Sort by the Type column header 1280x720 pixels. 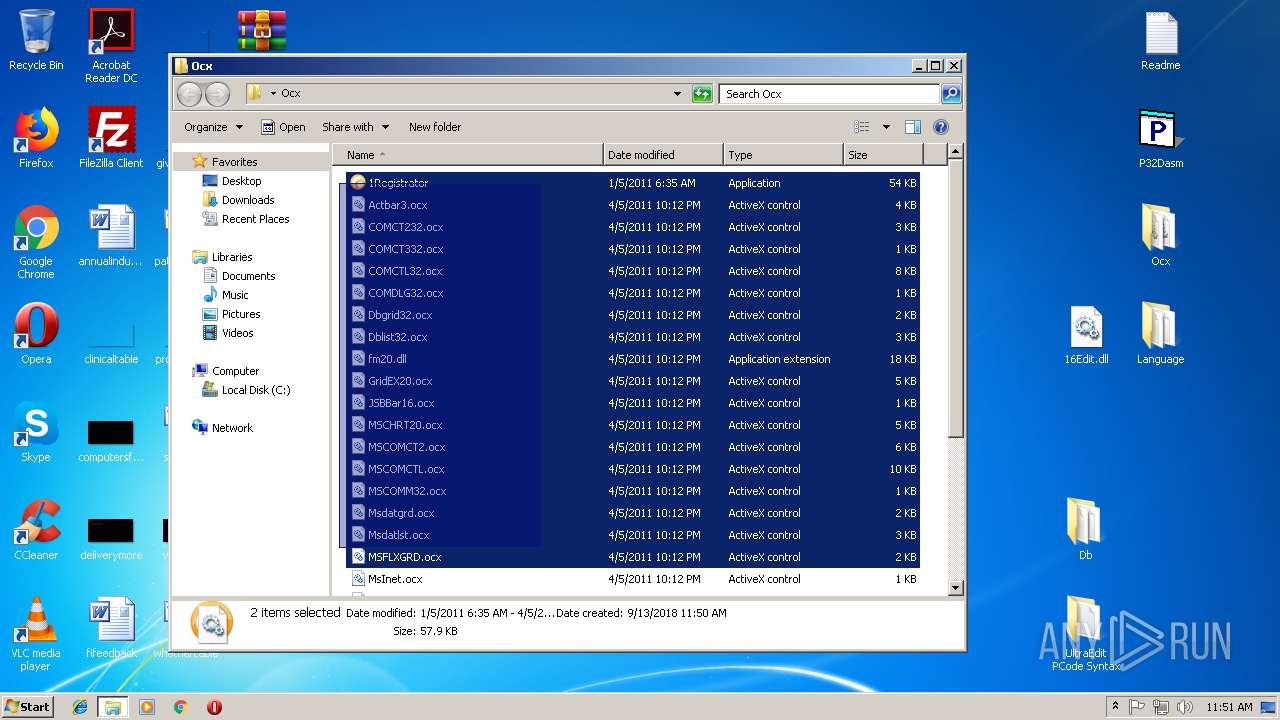pyautogui.click(x=783, y=155)
